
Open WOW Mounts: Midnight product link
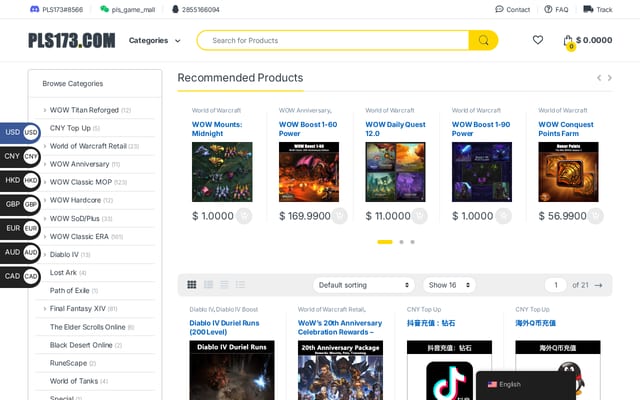[x=217, y=129]
